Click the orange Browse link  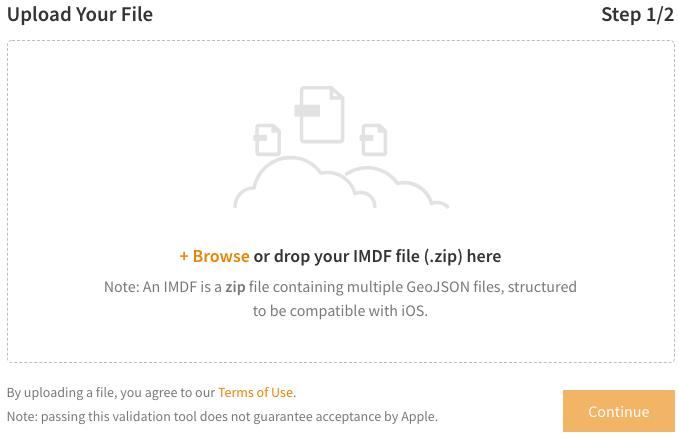coord(221,256)
